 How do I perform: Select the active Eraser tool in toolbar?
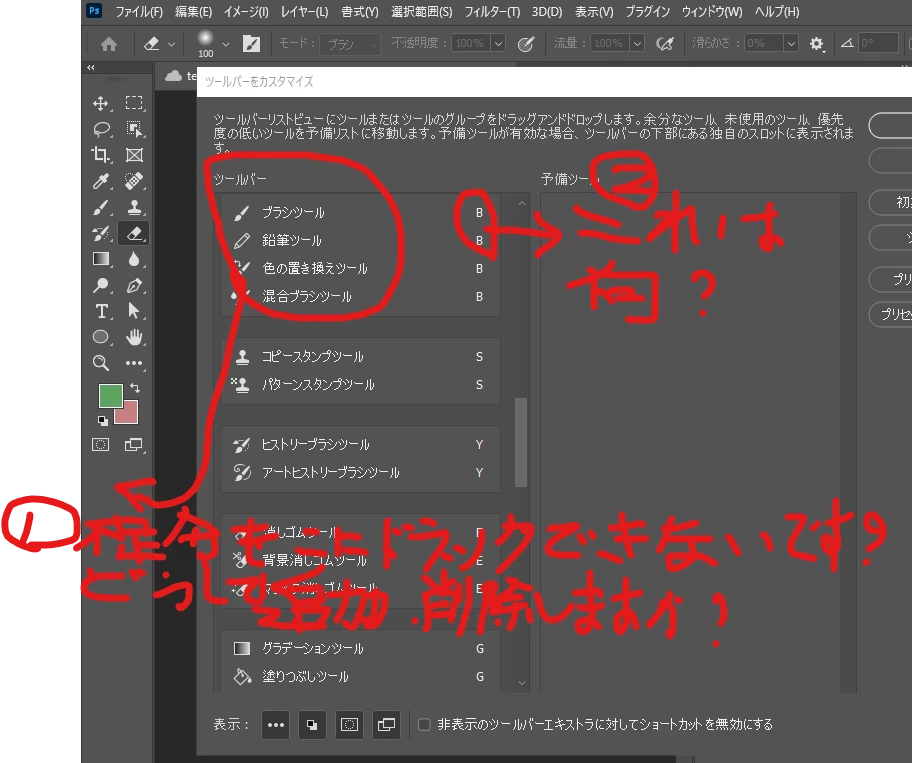click(134, 234)
